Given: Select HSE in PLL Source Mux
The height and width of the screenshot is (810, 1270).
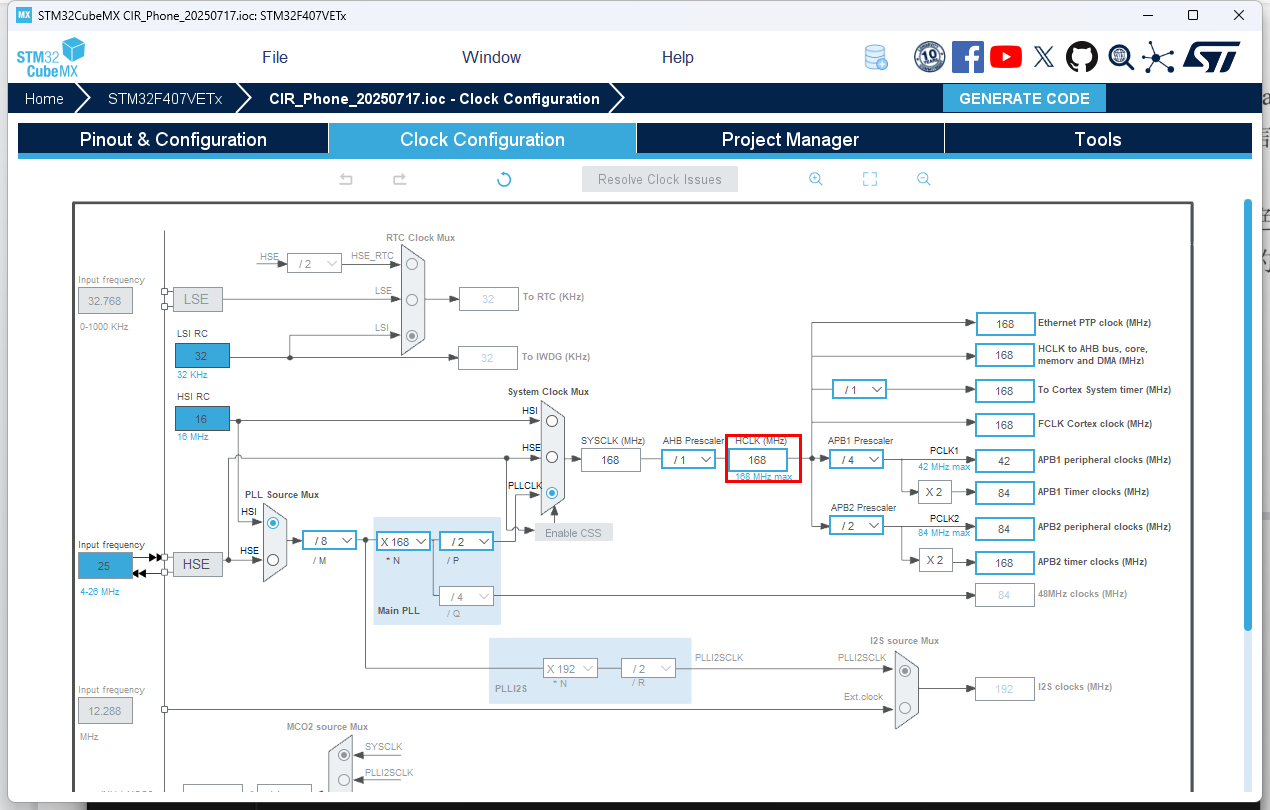Looking at the screenshot, I should pos(273,560).
